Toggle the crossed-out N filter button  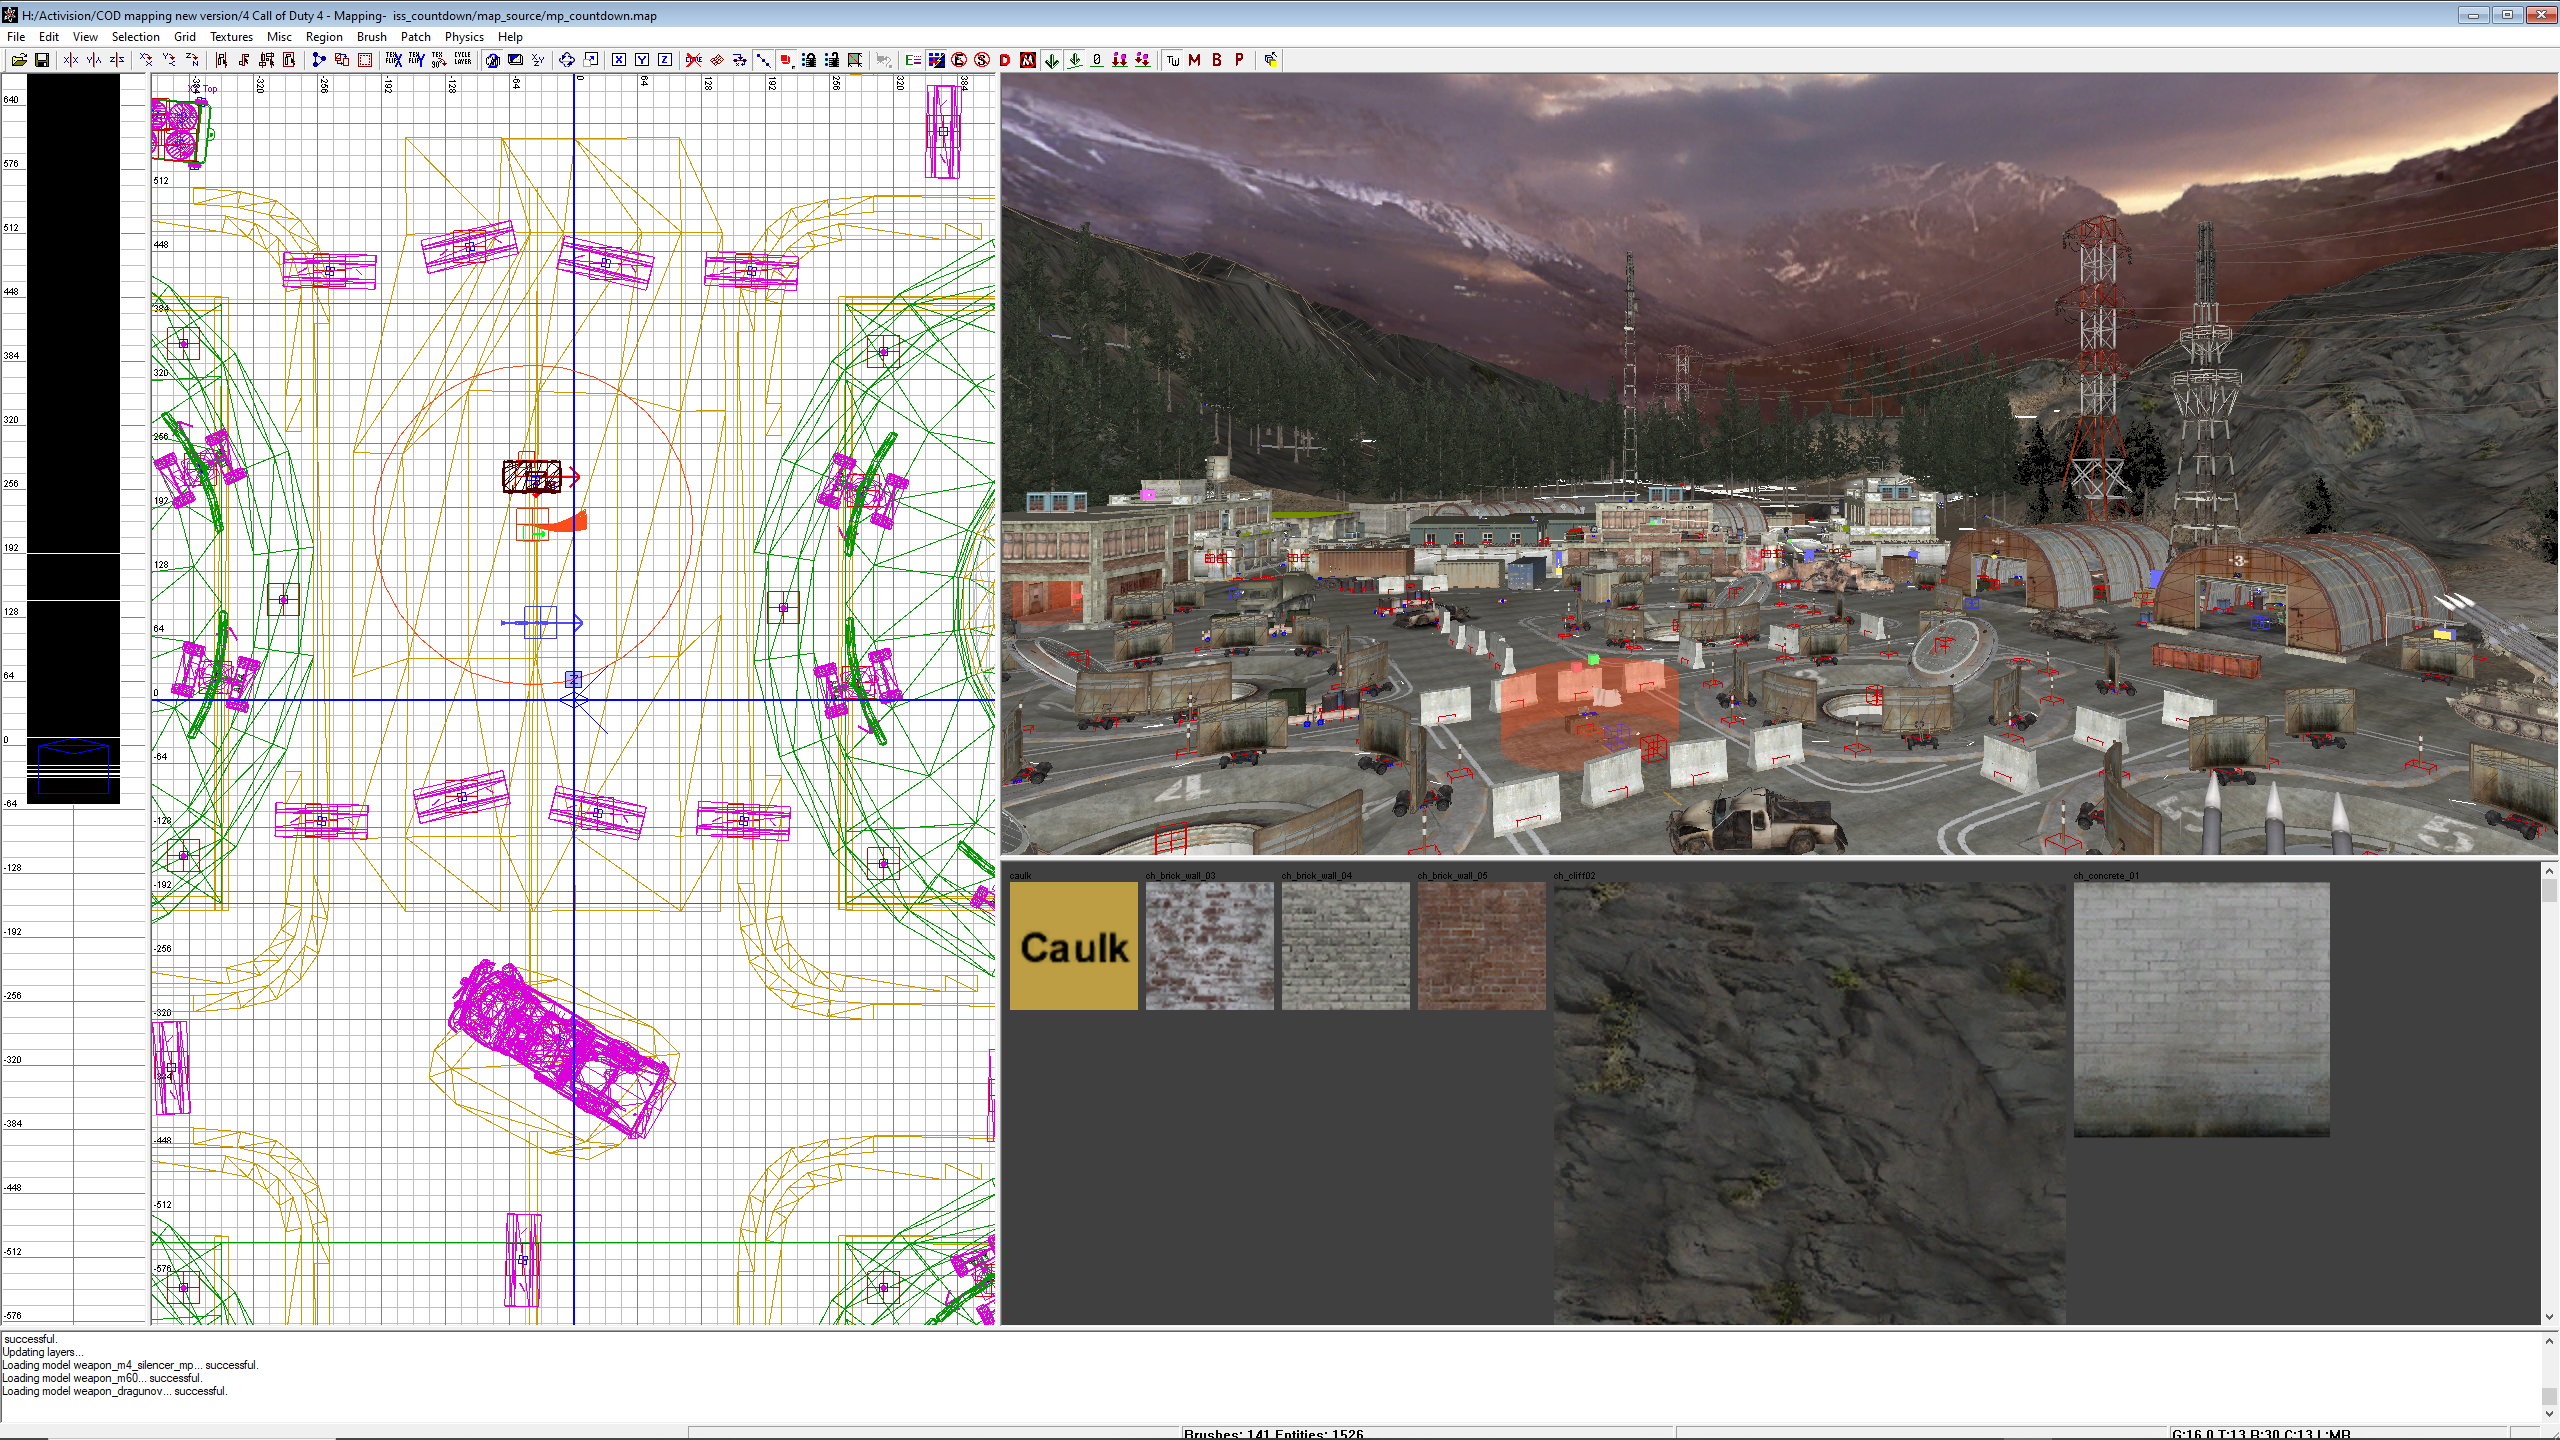1028,60
